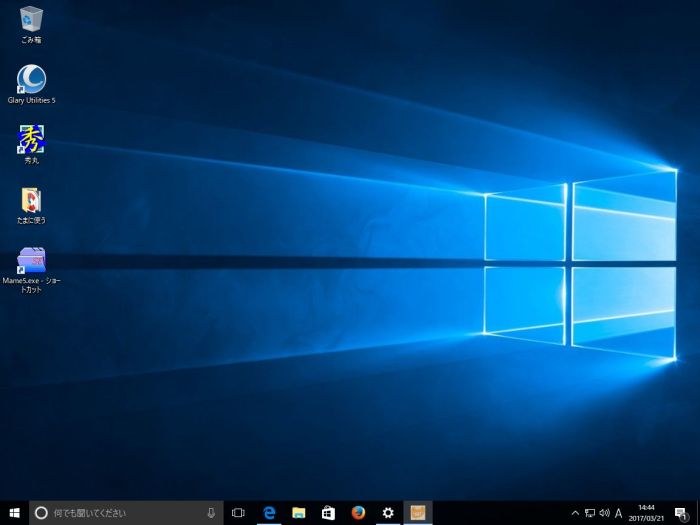This screenshot has width=700, height=525.
Task: Launch Microsoft Edge from the taskbar
Action: 268,513
